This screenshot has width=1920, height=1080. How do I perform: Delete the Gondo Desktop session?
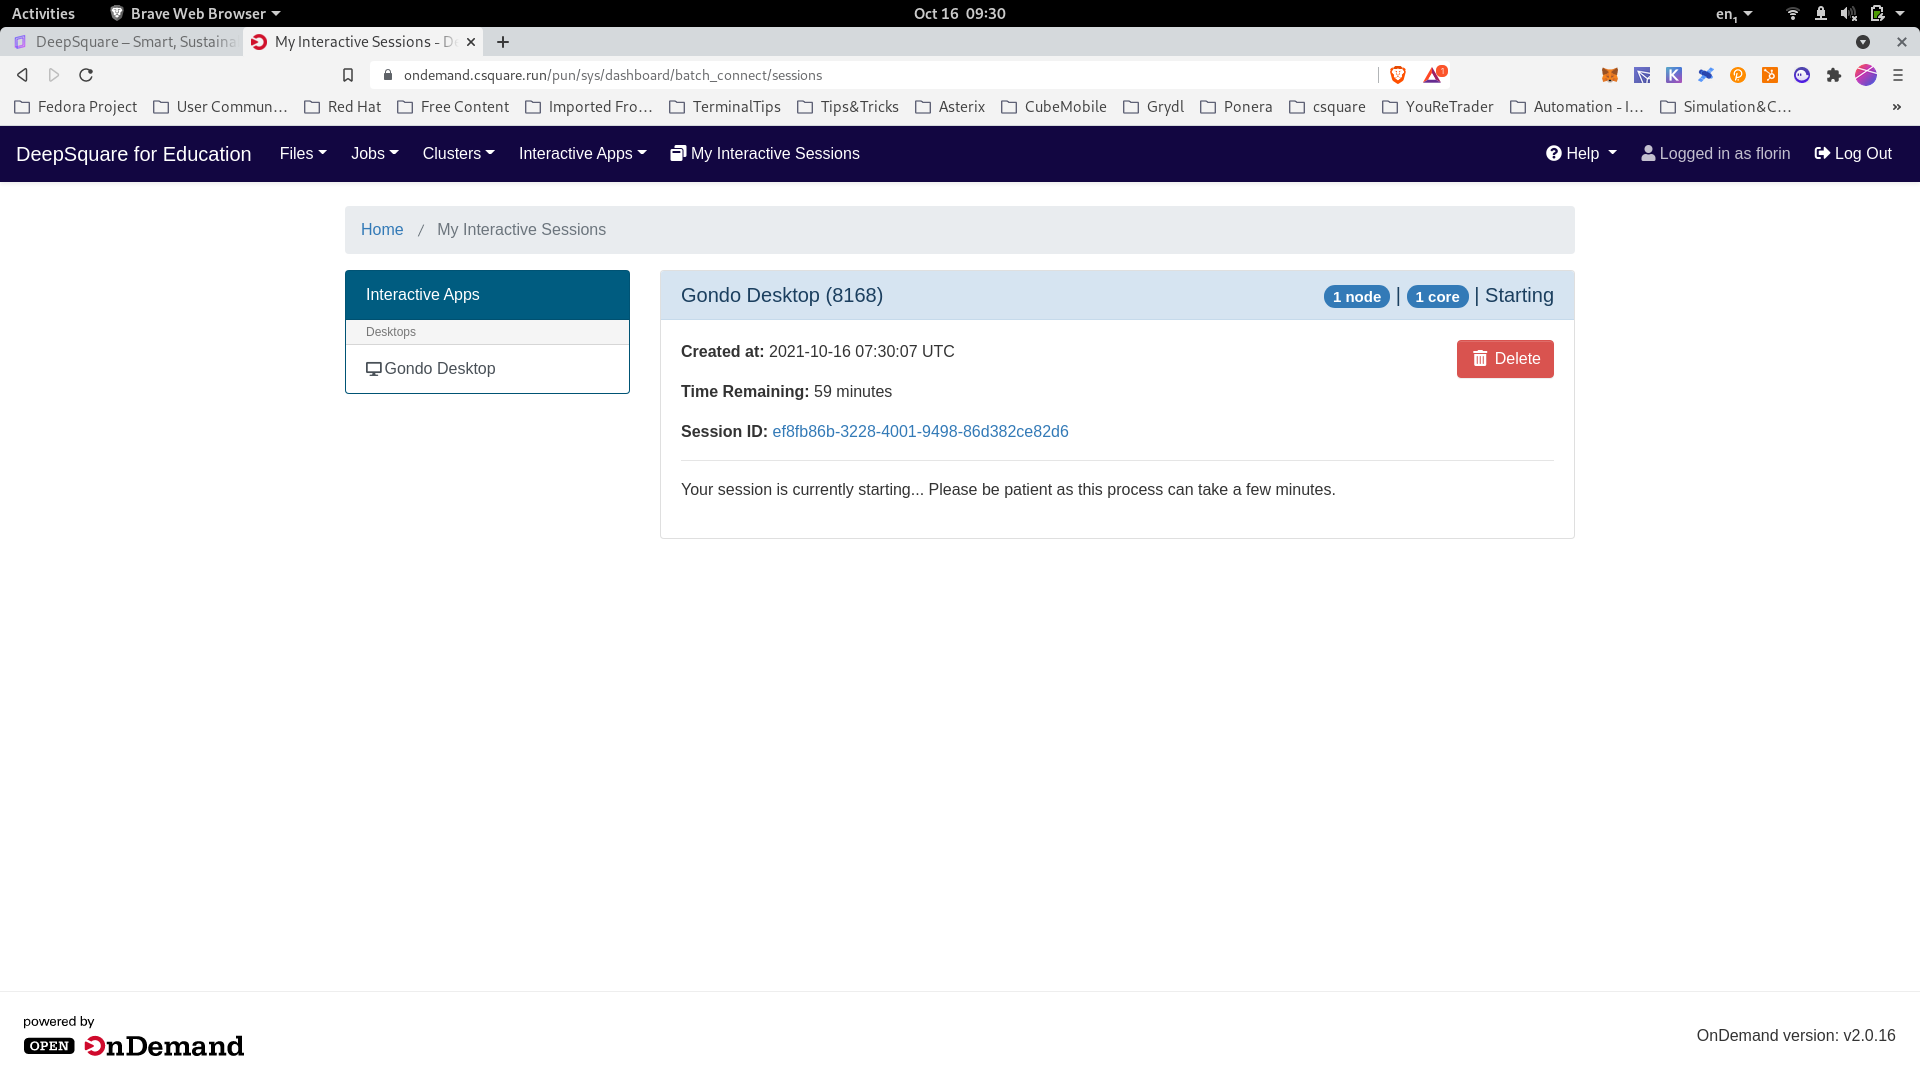click(x=1505, y=359)
